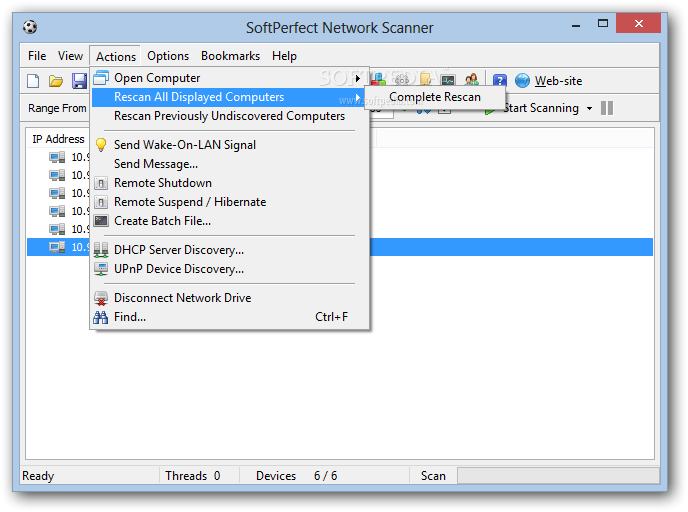Open the Bookmarks menu

coord(230,56)
